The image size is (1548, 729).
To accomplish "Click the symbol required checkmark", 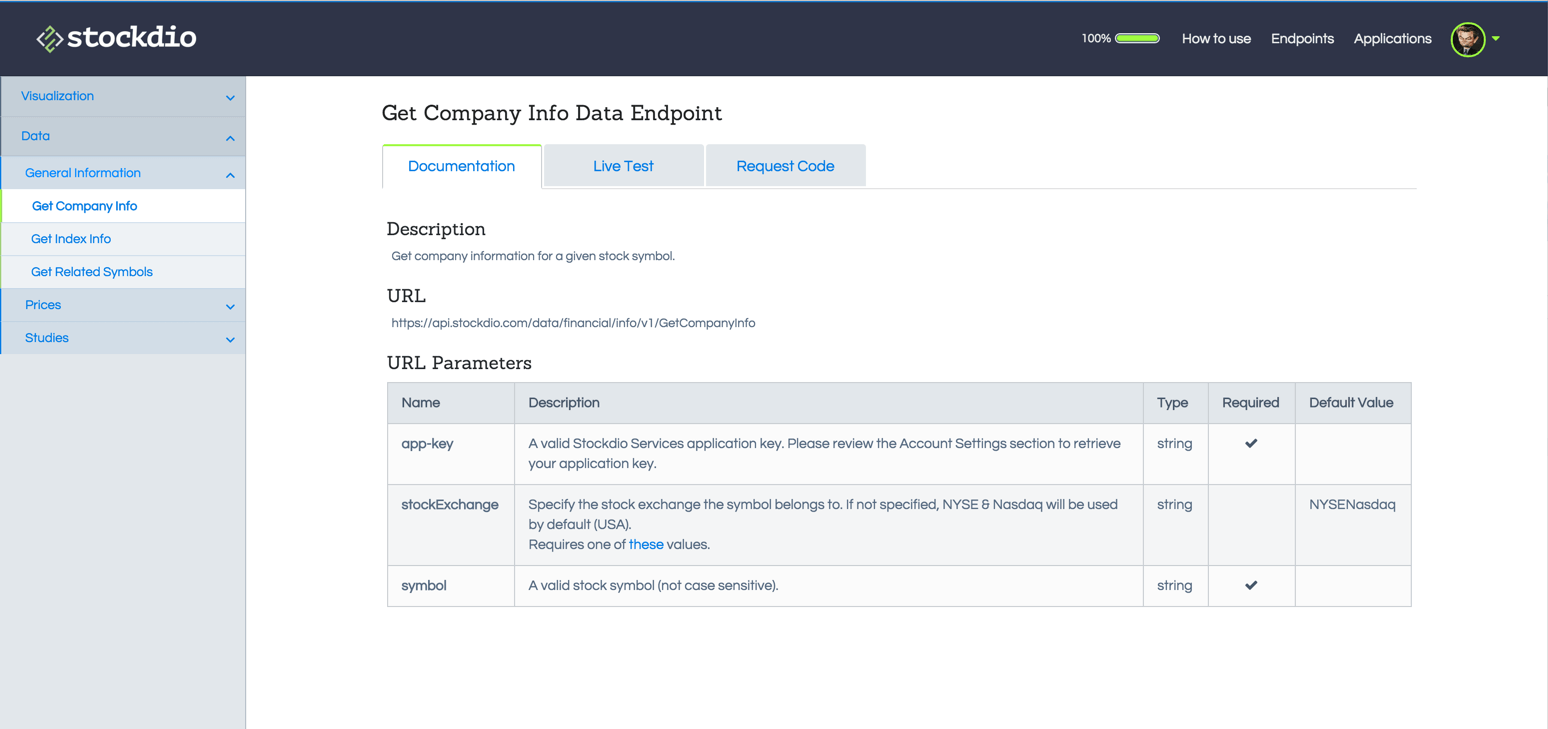I will pyautogui.click(x=1251, y=585).
